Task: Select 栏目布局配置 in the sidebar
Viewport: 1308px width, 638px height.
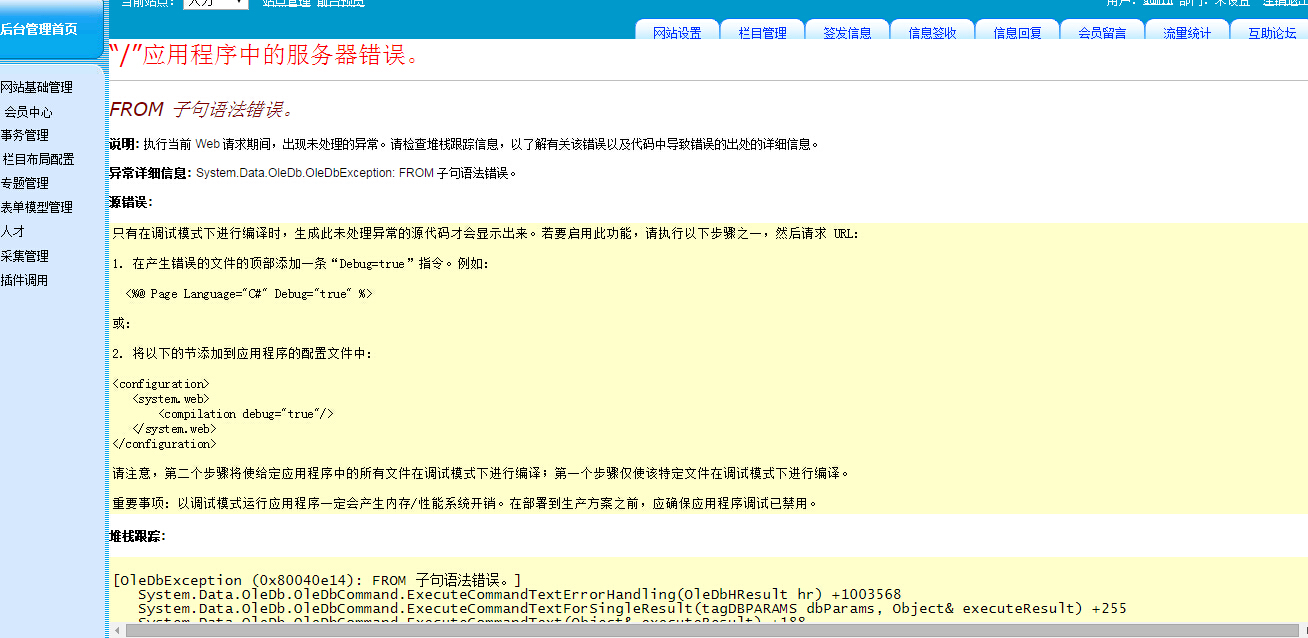Action: click(38, 159)
